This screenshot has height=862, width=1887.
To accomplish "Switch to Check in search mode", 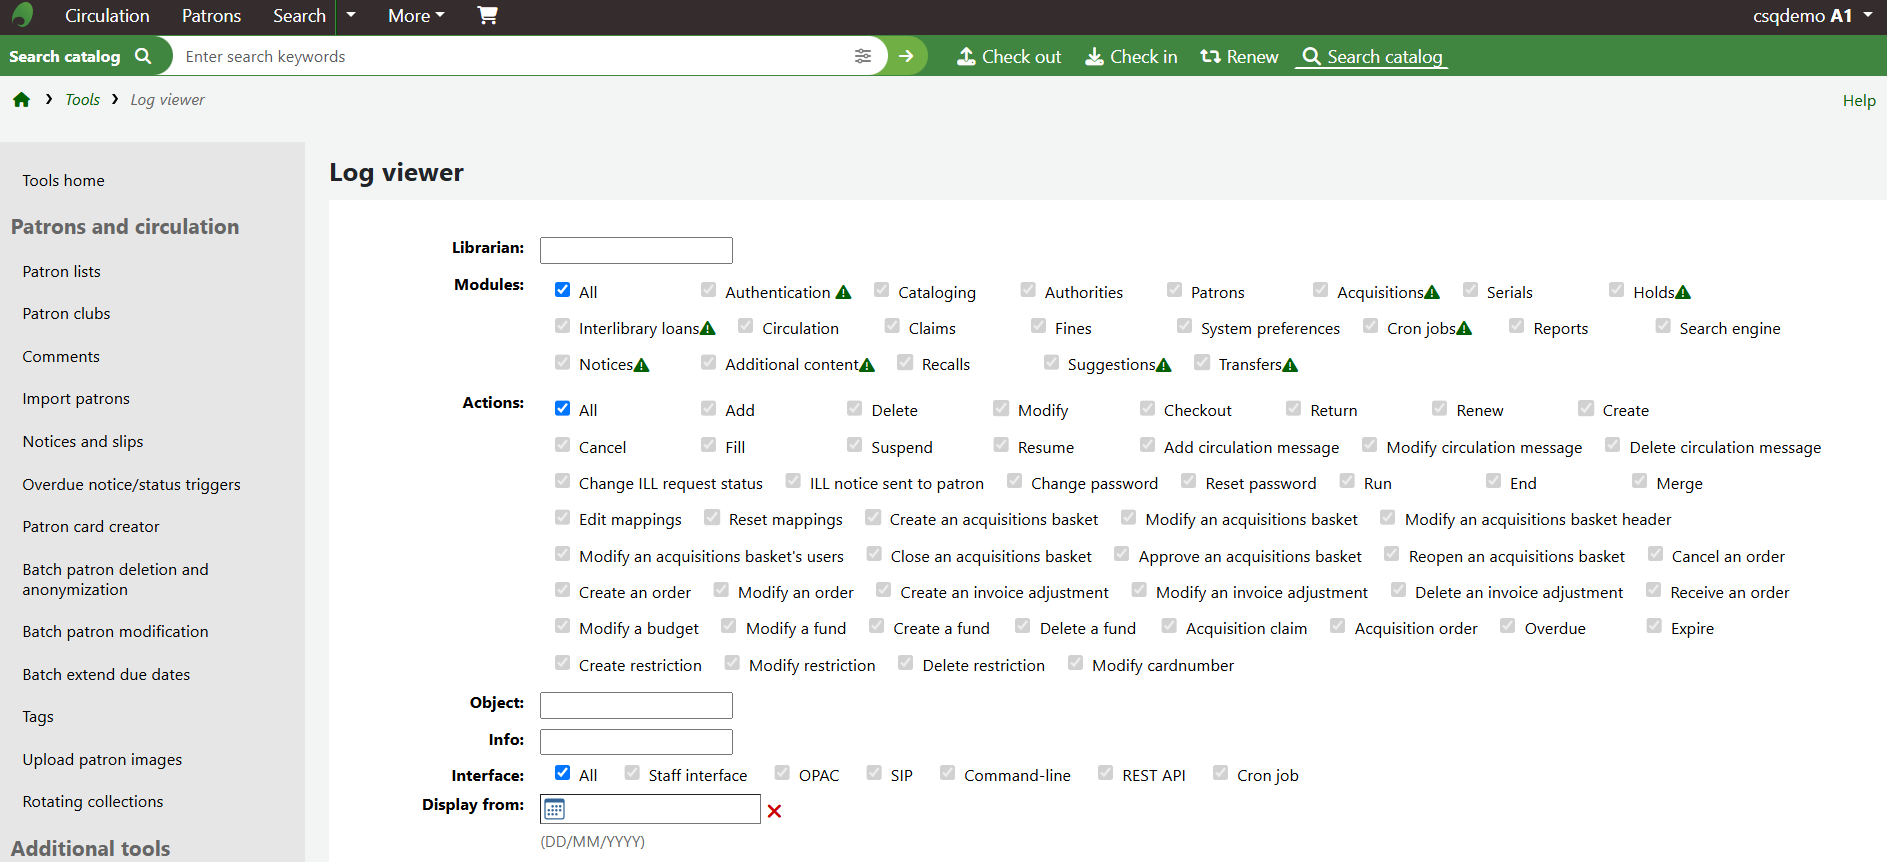I will coord(1131,57).
